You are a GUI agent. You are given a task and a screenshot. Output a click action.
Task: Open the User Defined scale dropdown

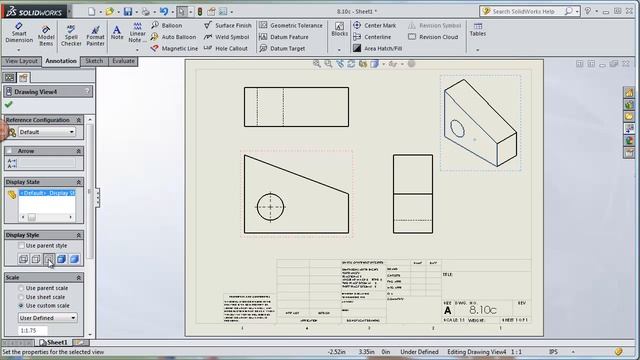47,318
